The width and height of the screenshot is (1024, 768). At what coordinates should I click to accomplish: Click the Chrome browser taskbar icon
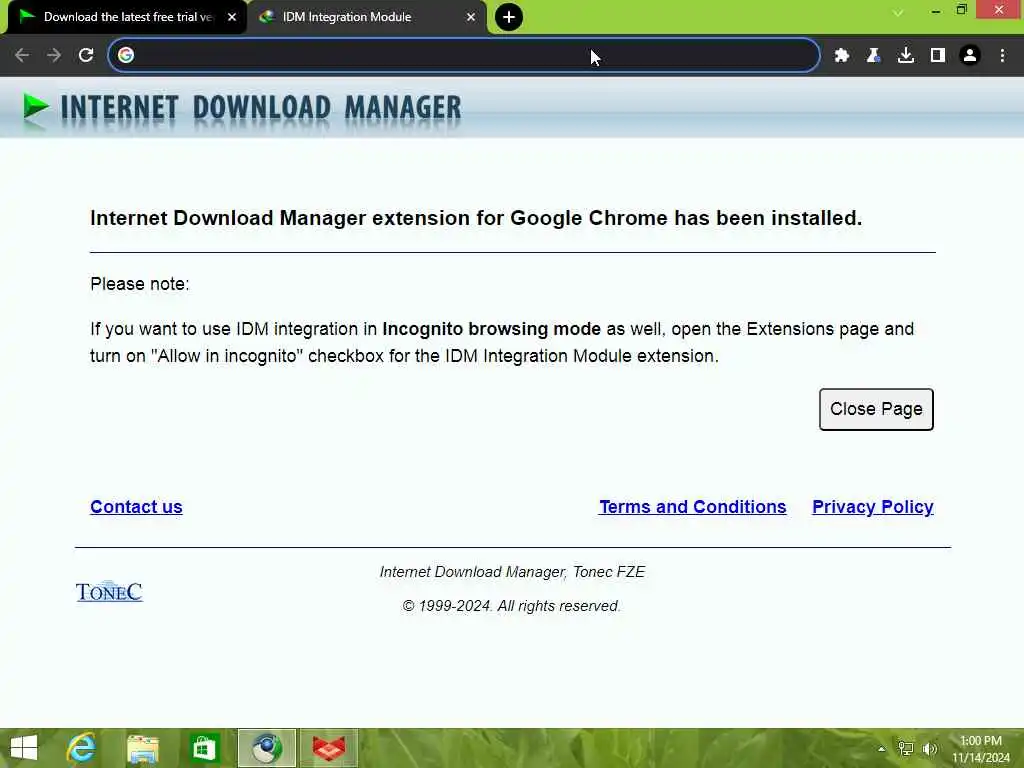266,748
